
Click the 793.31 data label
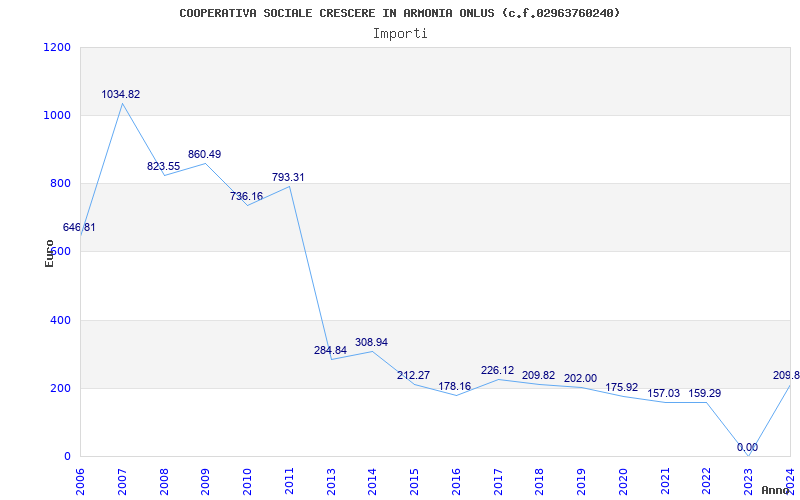pos(288,178)
